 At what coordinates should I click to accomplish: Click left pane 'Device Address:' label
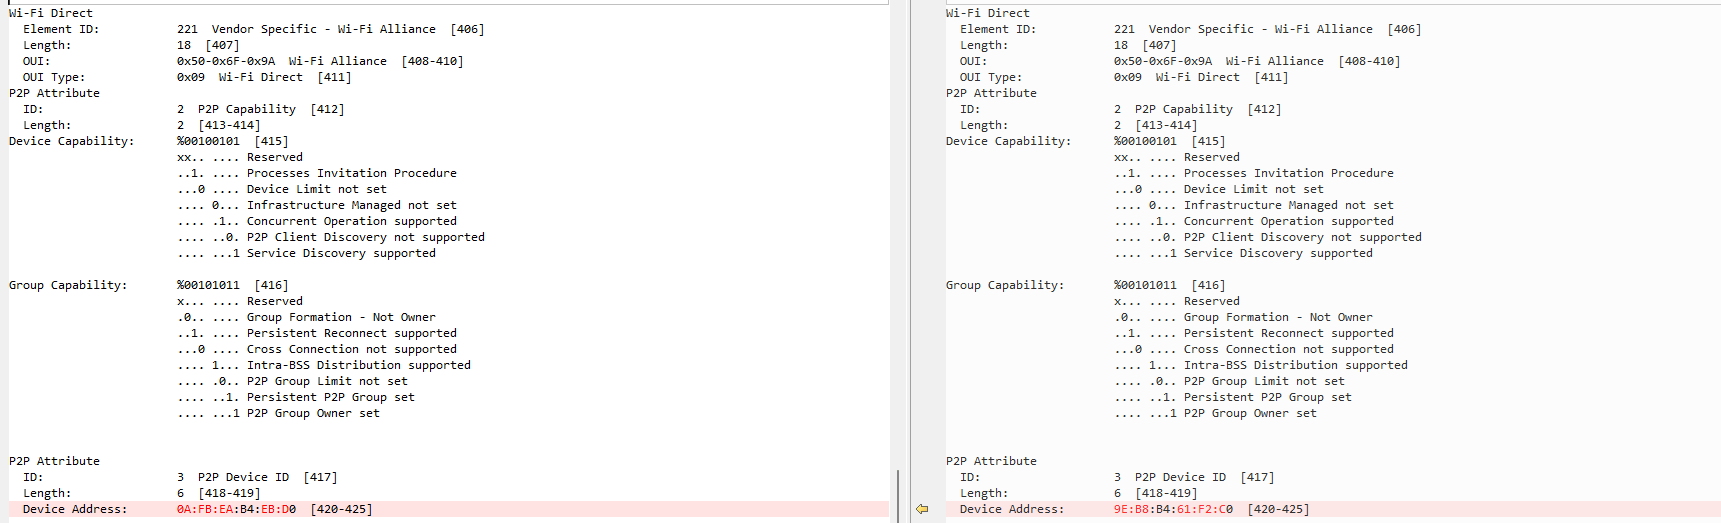(75, 509)
